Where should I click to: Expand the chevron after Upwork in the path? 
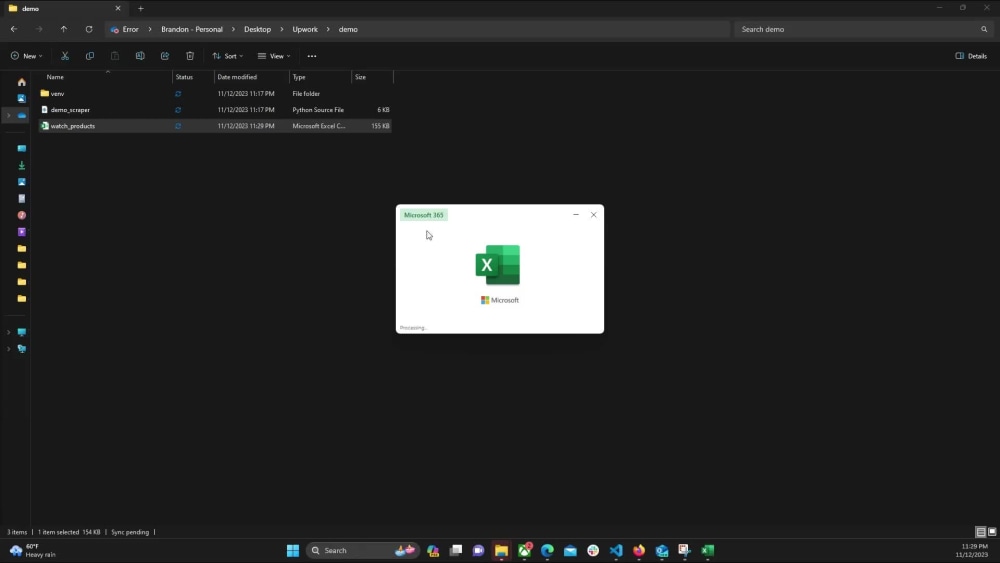328,29
